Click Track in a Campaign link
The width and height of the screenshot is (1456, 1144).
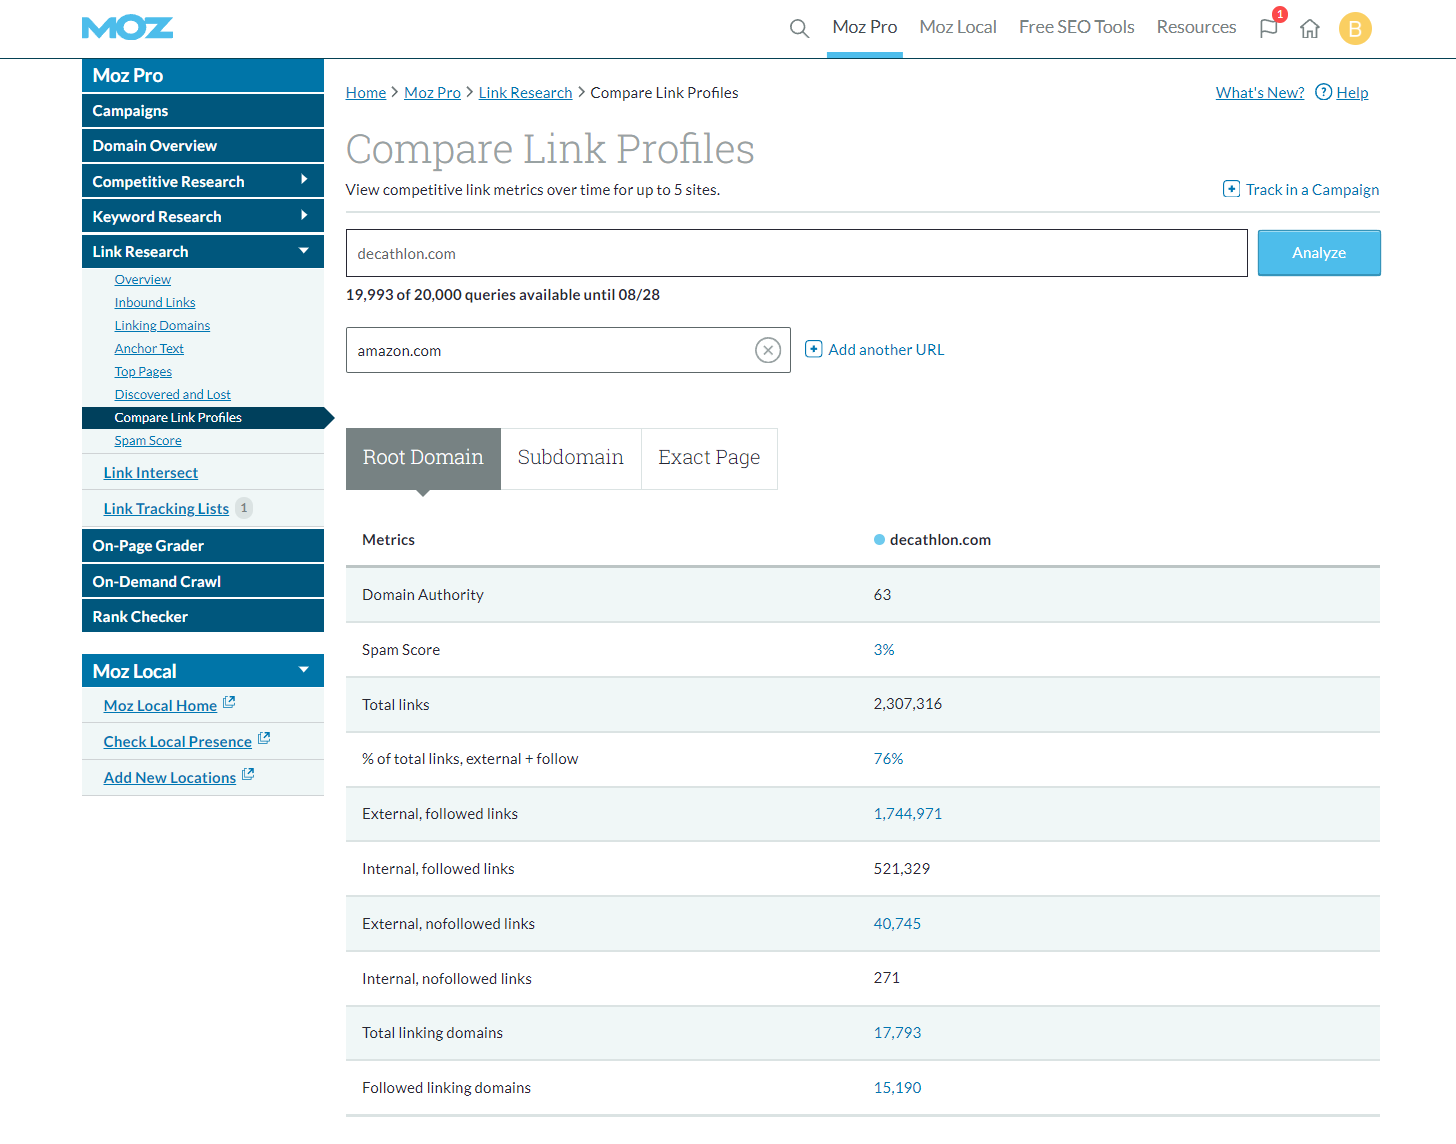tap(1312, 190)
